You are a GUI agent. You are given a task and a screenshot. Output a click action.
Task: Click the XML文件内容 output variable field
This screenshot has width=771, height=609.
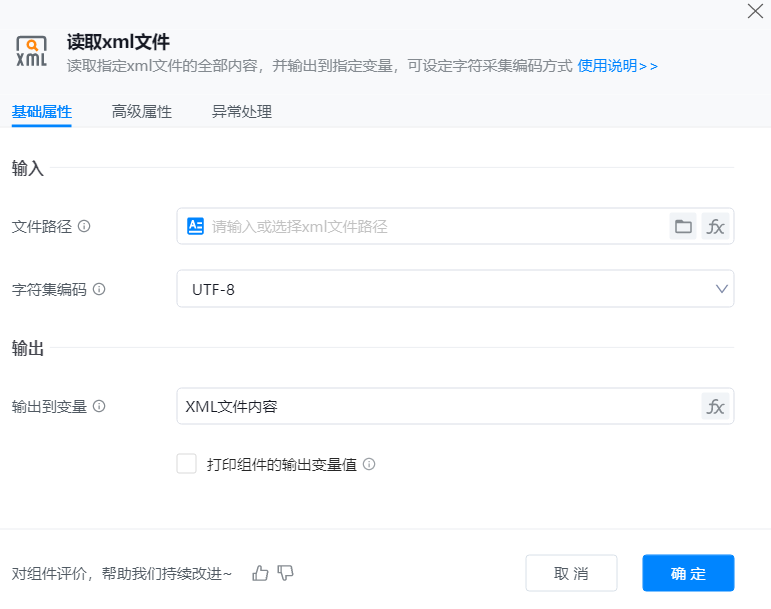click(435, 407)
